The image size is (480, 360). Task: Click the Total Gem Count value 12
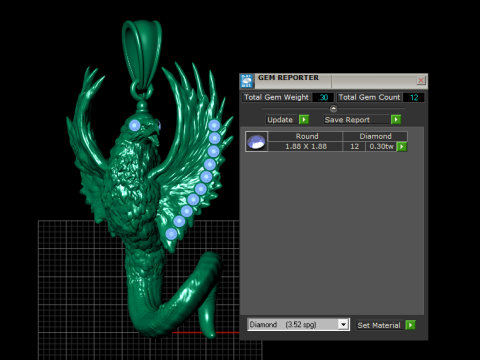414,97
